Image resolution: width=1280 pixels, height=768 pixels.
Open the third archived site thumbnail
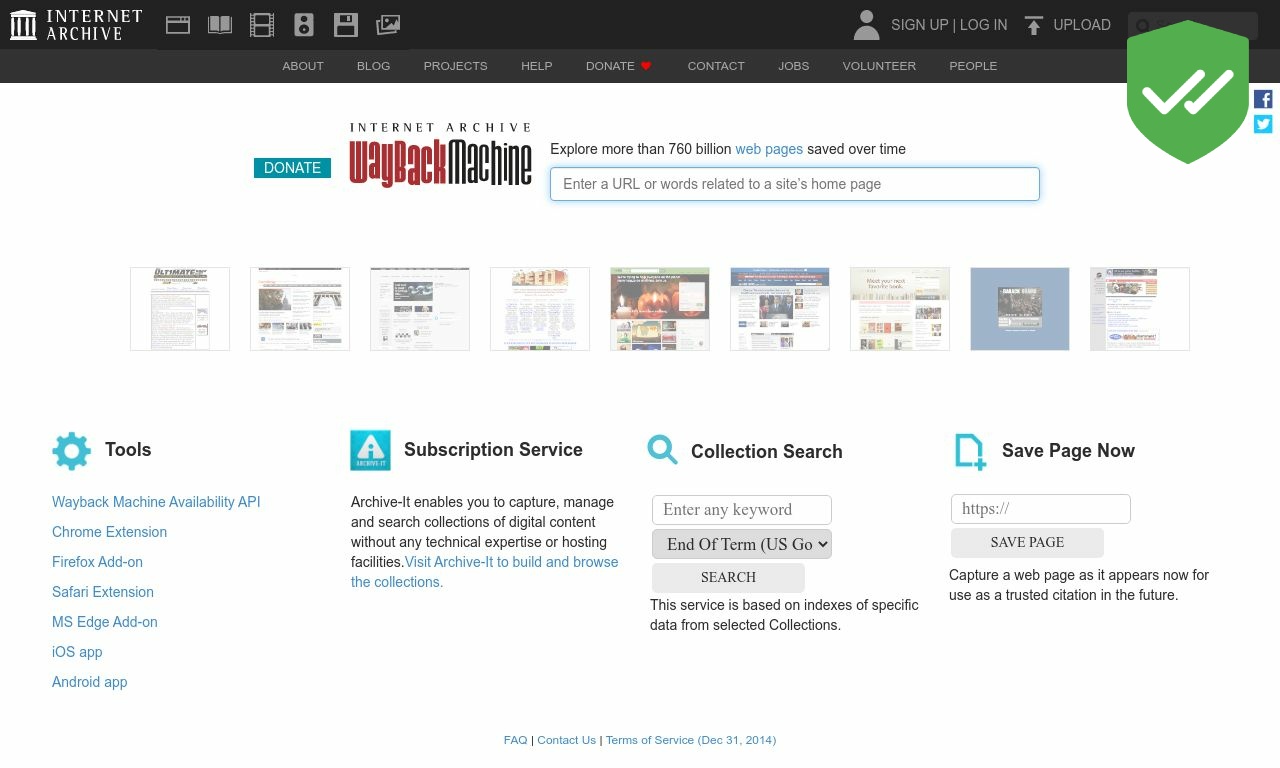420,309
